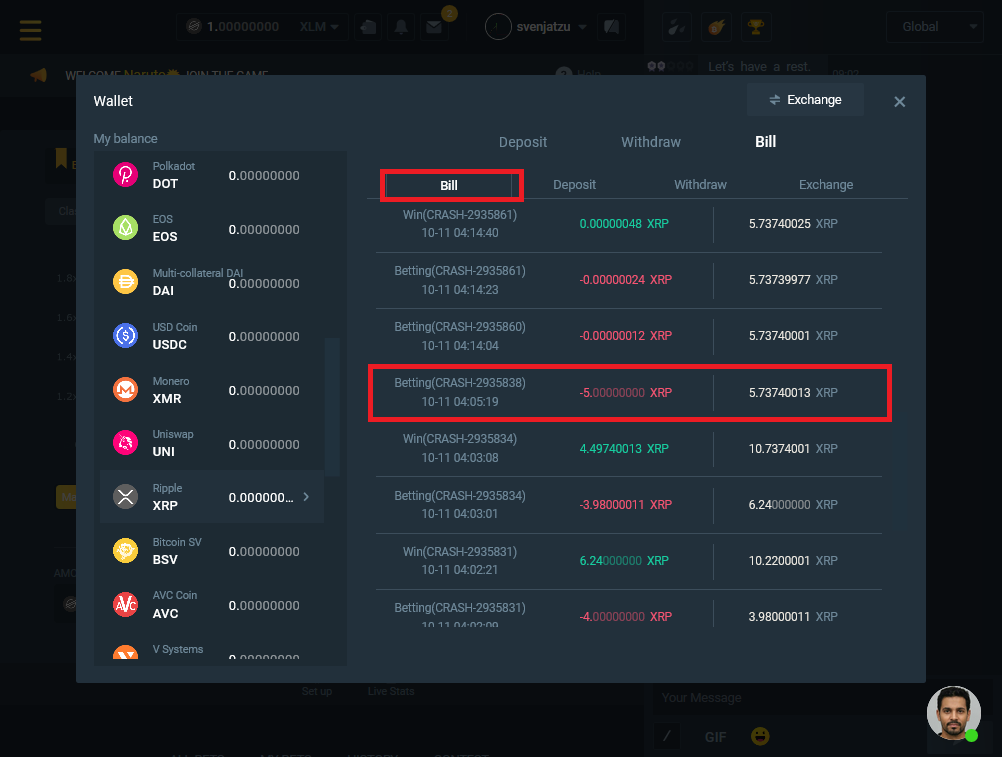
Task: Click the balance list scrollbar
Action: click(333, 405)
